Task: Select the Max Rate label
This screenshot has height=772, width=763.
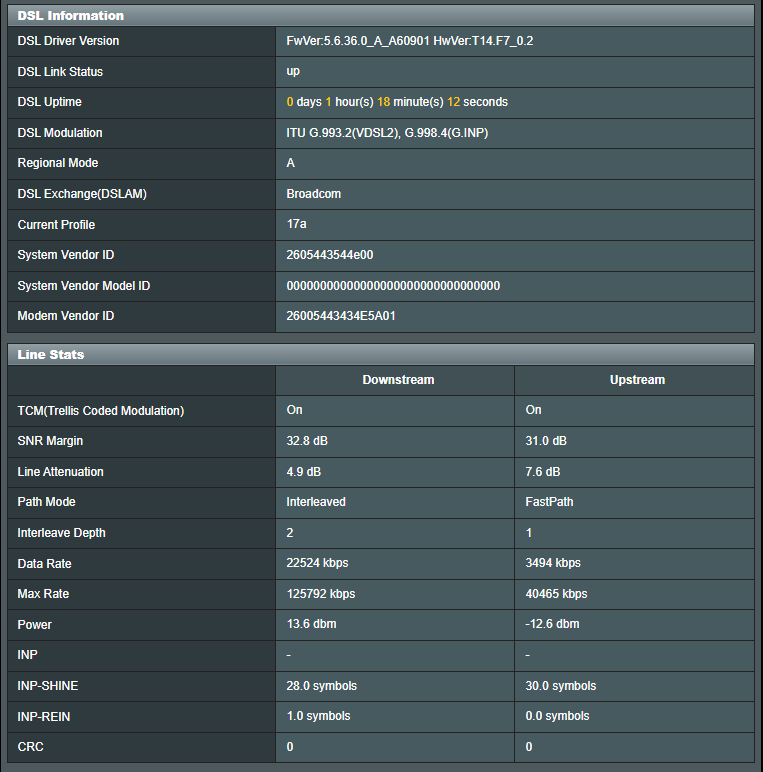Action: pos(43,594)
